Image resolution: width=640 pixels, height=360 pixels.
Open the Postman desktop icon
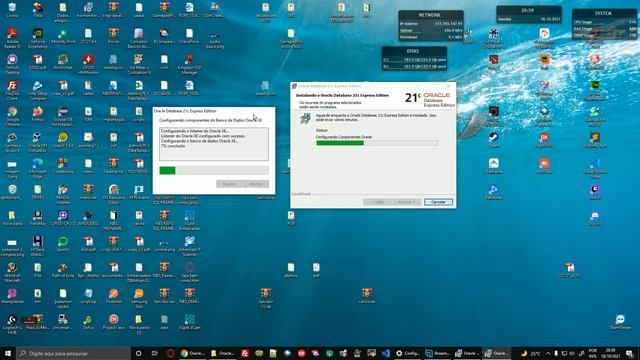pyautogui.click(x=113, y=296)
